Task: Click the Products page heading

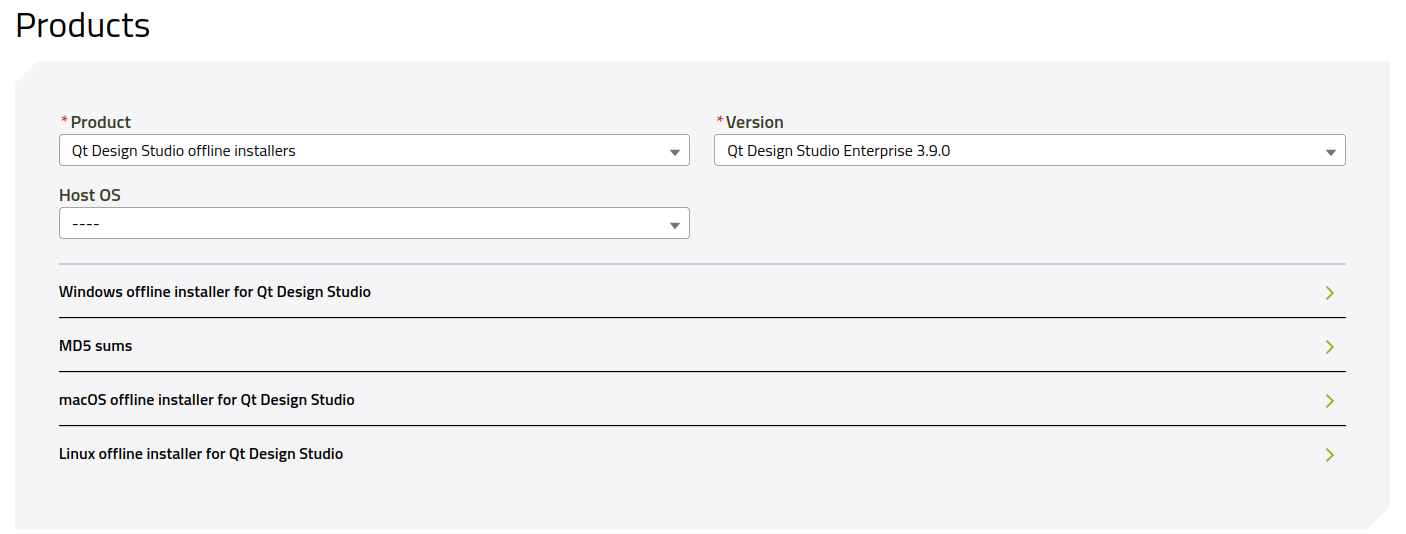Action: click(x=83, y=25)
